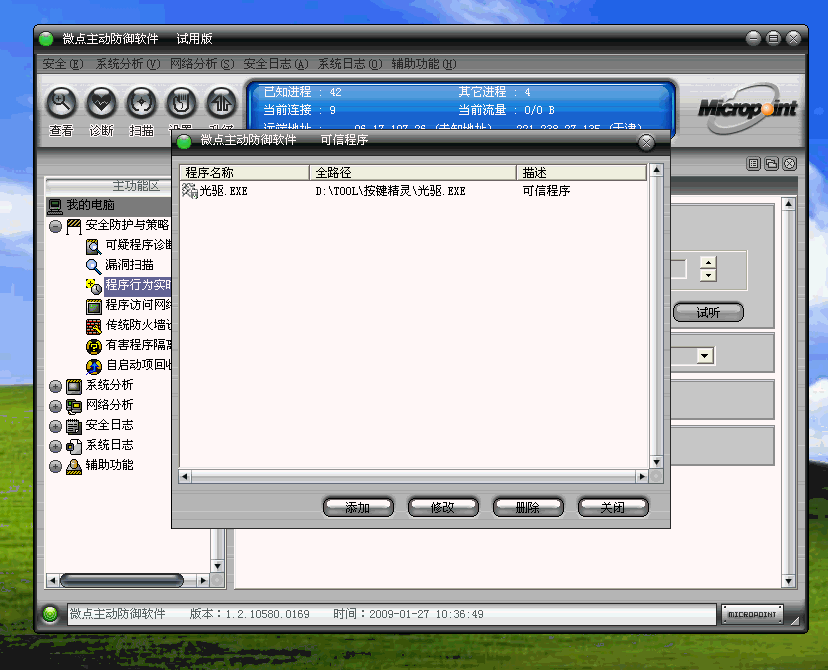Click the 自启动项回收 icon
The image size is (828, 670).
pyautogui.click(x=93, y=366)
